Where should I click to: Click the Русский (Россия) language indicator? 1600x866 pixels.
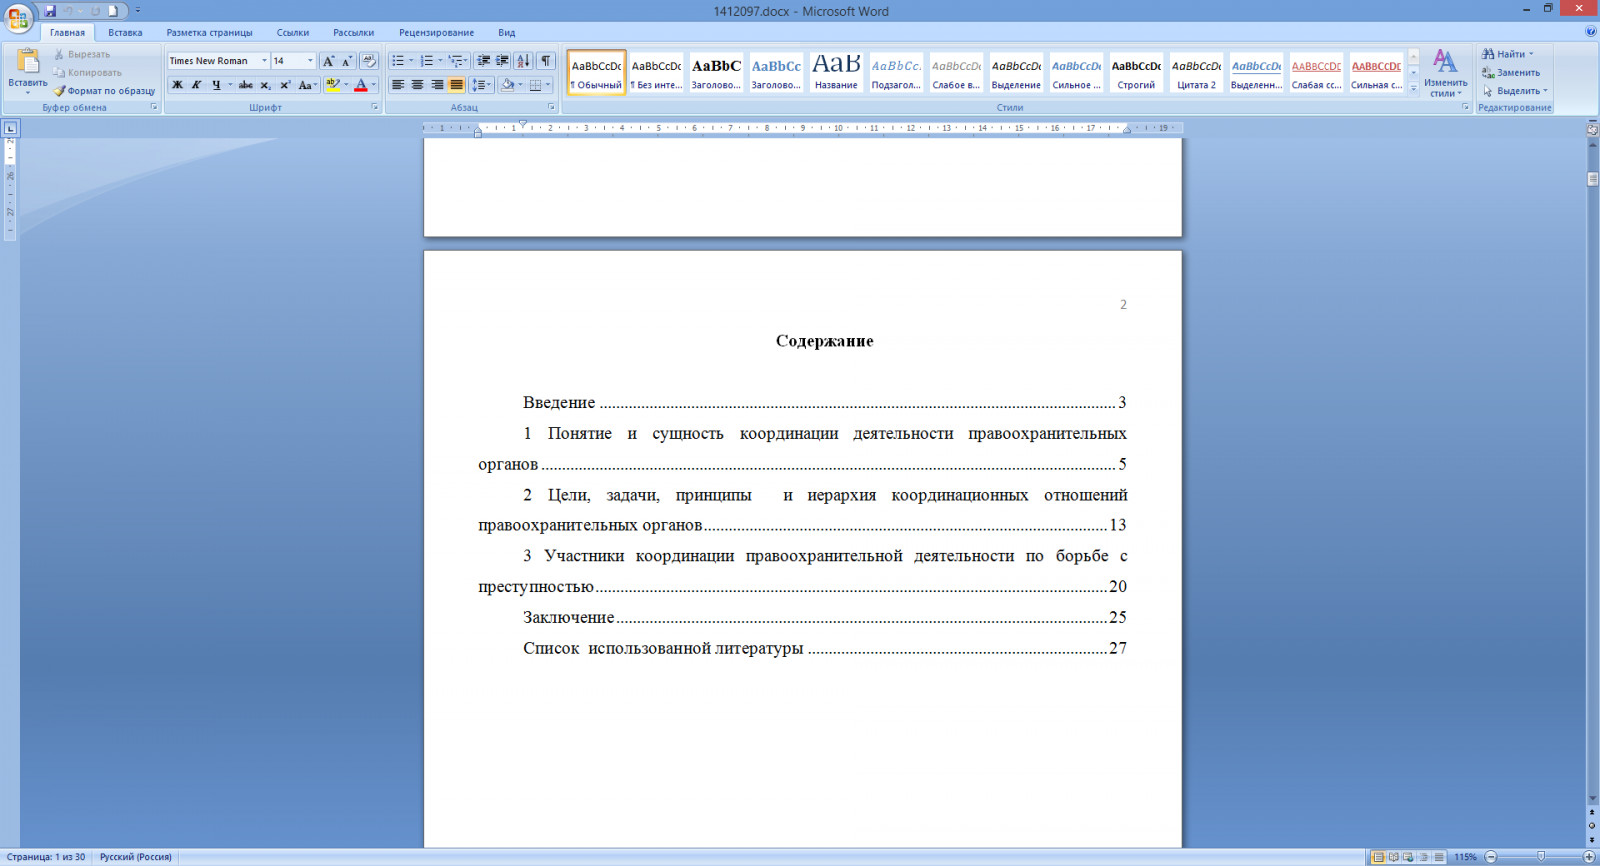point(136,857)
